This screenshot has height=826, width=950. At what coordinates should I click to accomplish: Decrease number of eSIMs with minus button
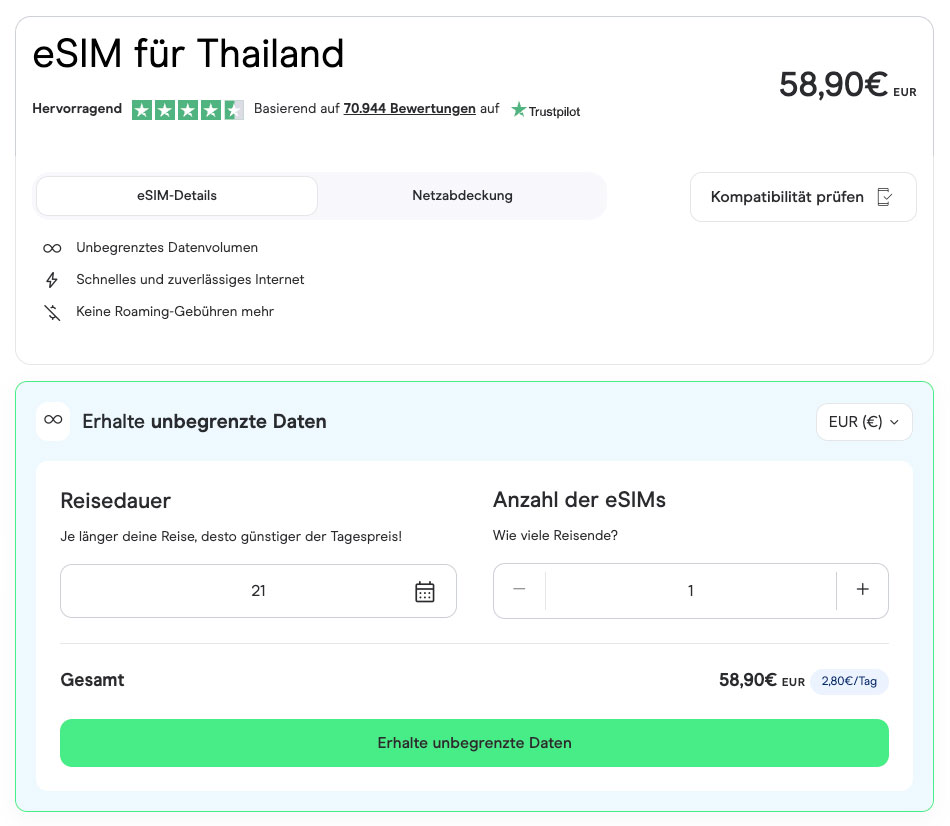point(519,590)
